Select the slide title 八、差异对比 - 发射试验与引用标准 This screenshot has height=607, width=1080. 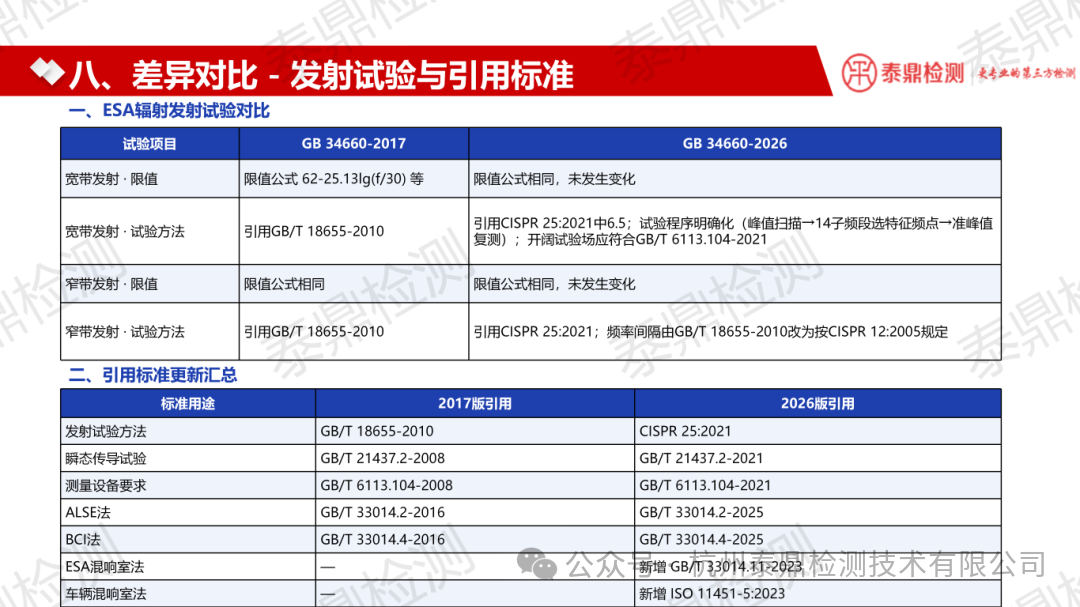321,74
